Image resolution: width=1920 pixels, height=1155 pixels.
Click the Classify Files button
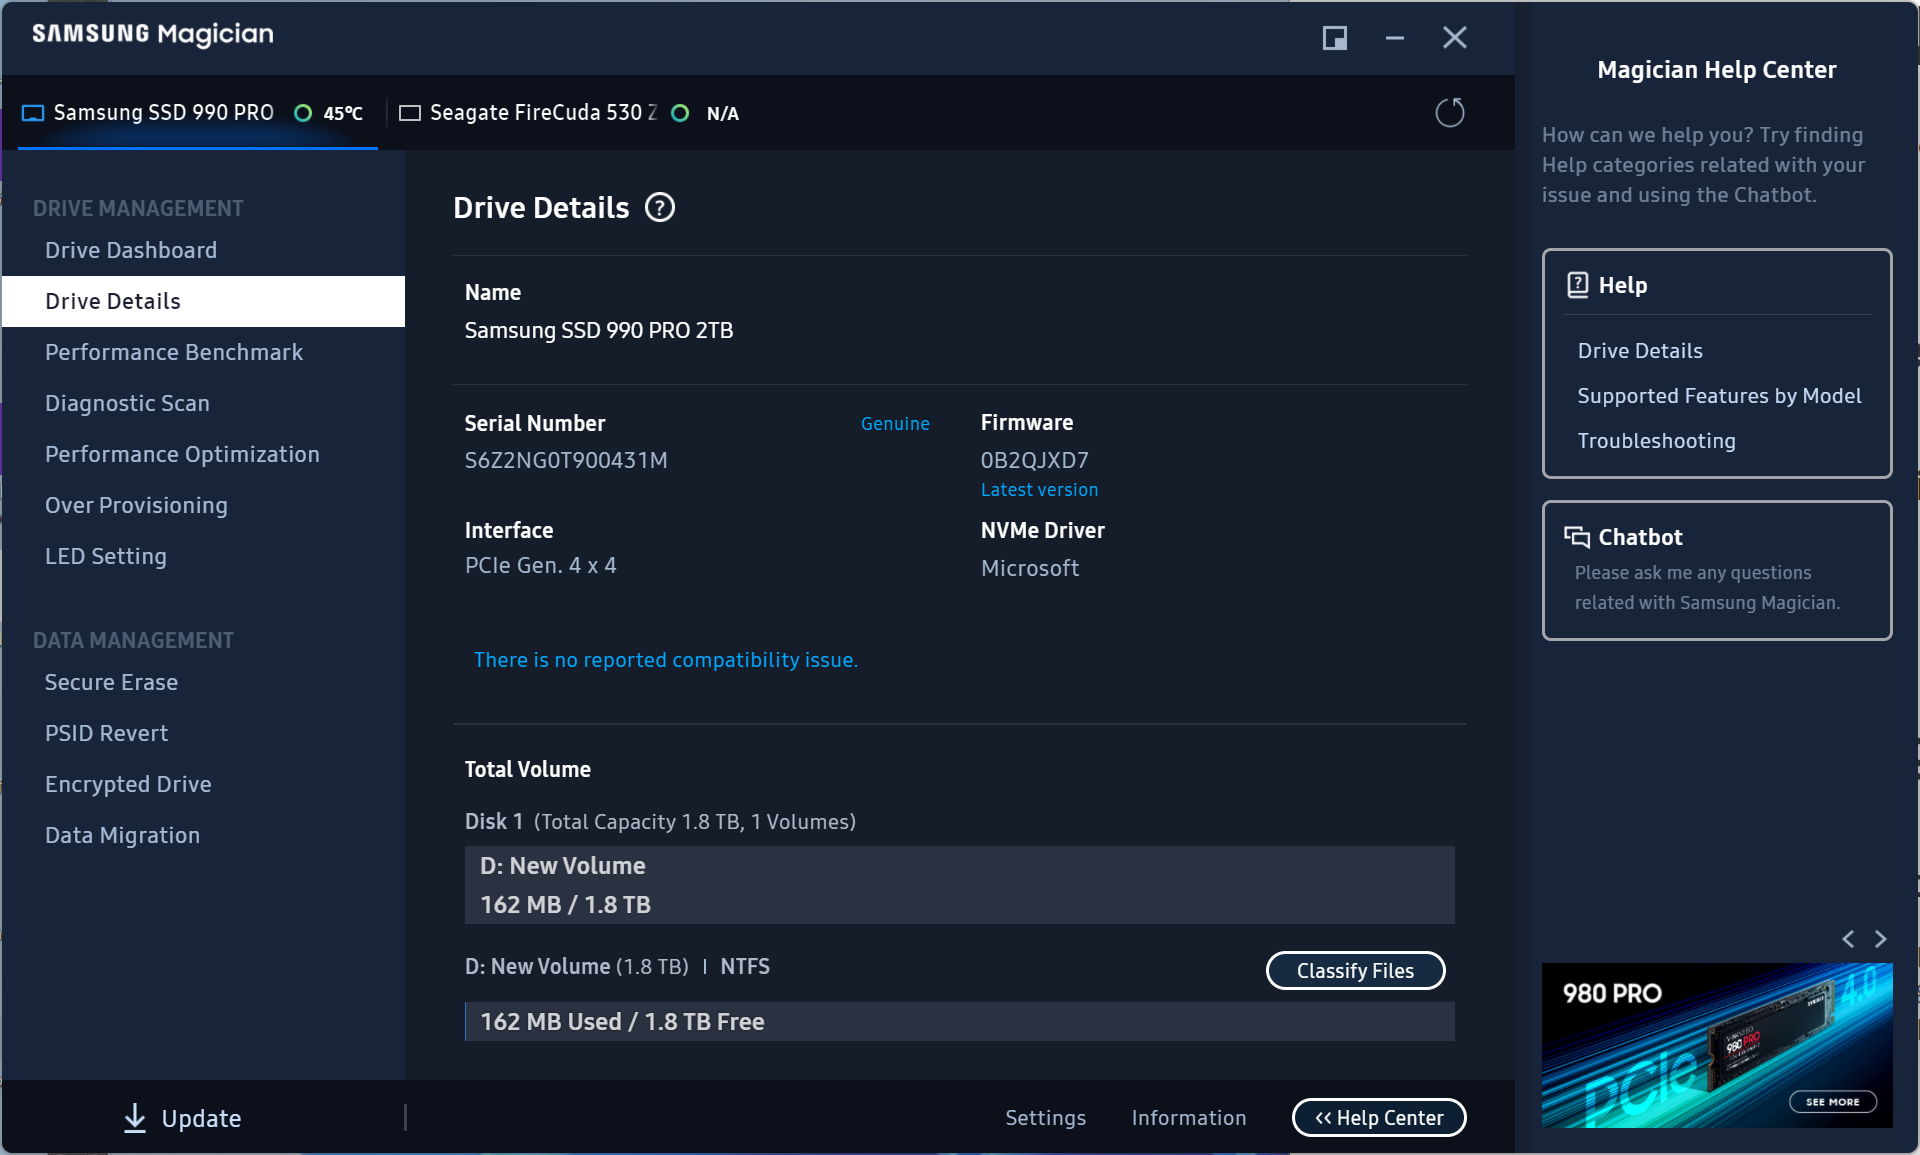click(1355, 970)
